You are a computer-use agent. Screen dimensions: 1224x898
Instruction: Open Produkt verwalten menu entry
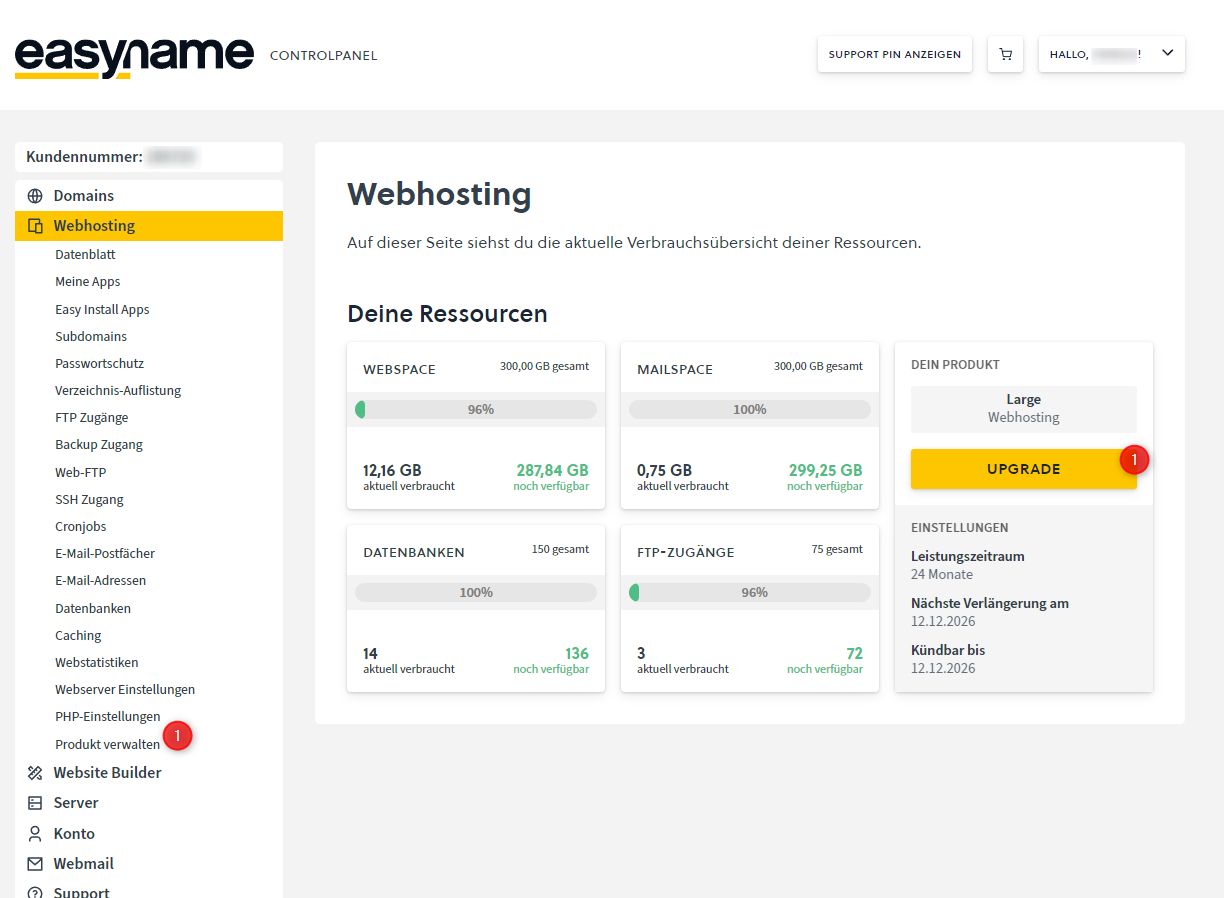tap(107, 744)
